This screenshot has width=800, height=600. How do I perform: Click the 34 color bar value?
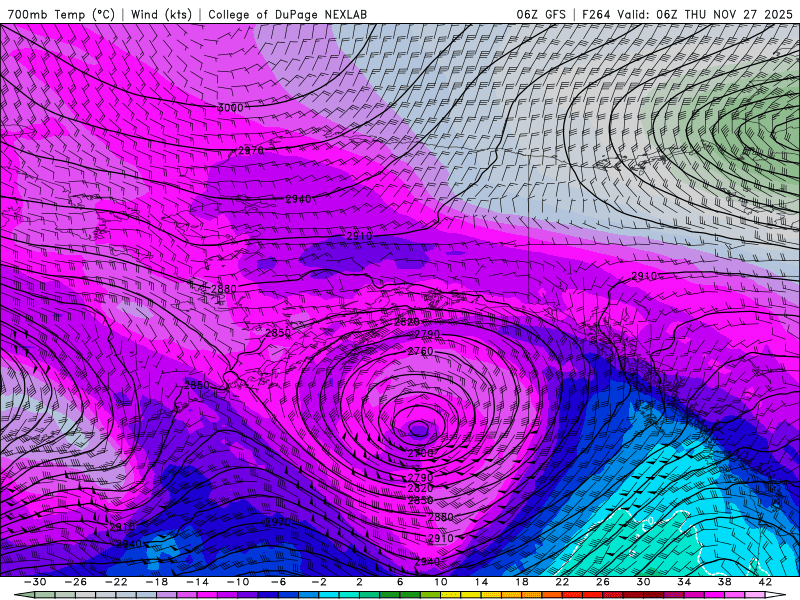[x=684, y=582]
